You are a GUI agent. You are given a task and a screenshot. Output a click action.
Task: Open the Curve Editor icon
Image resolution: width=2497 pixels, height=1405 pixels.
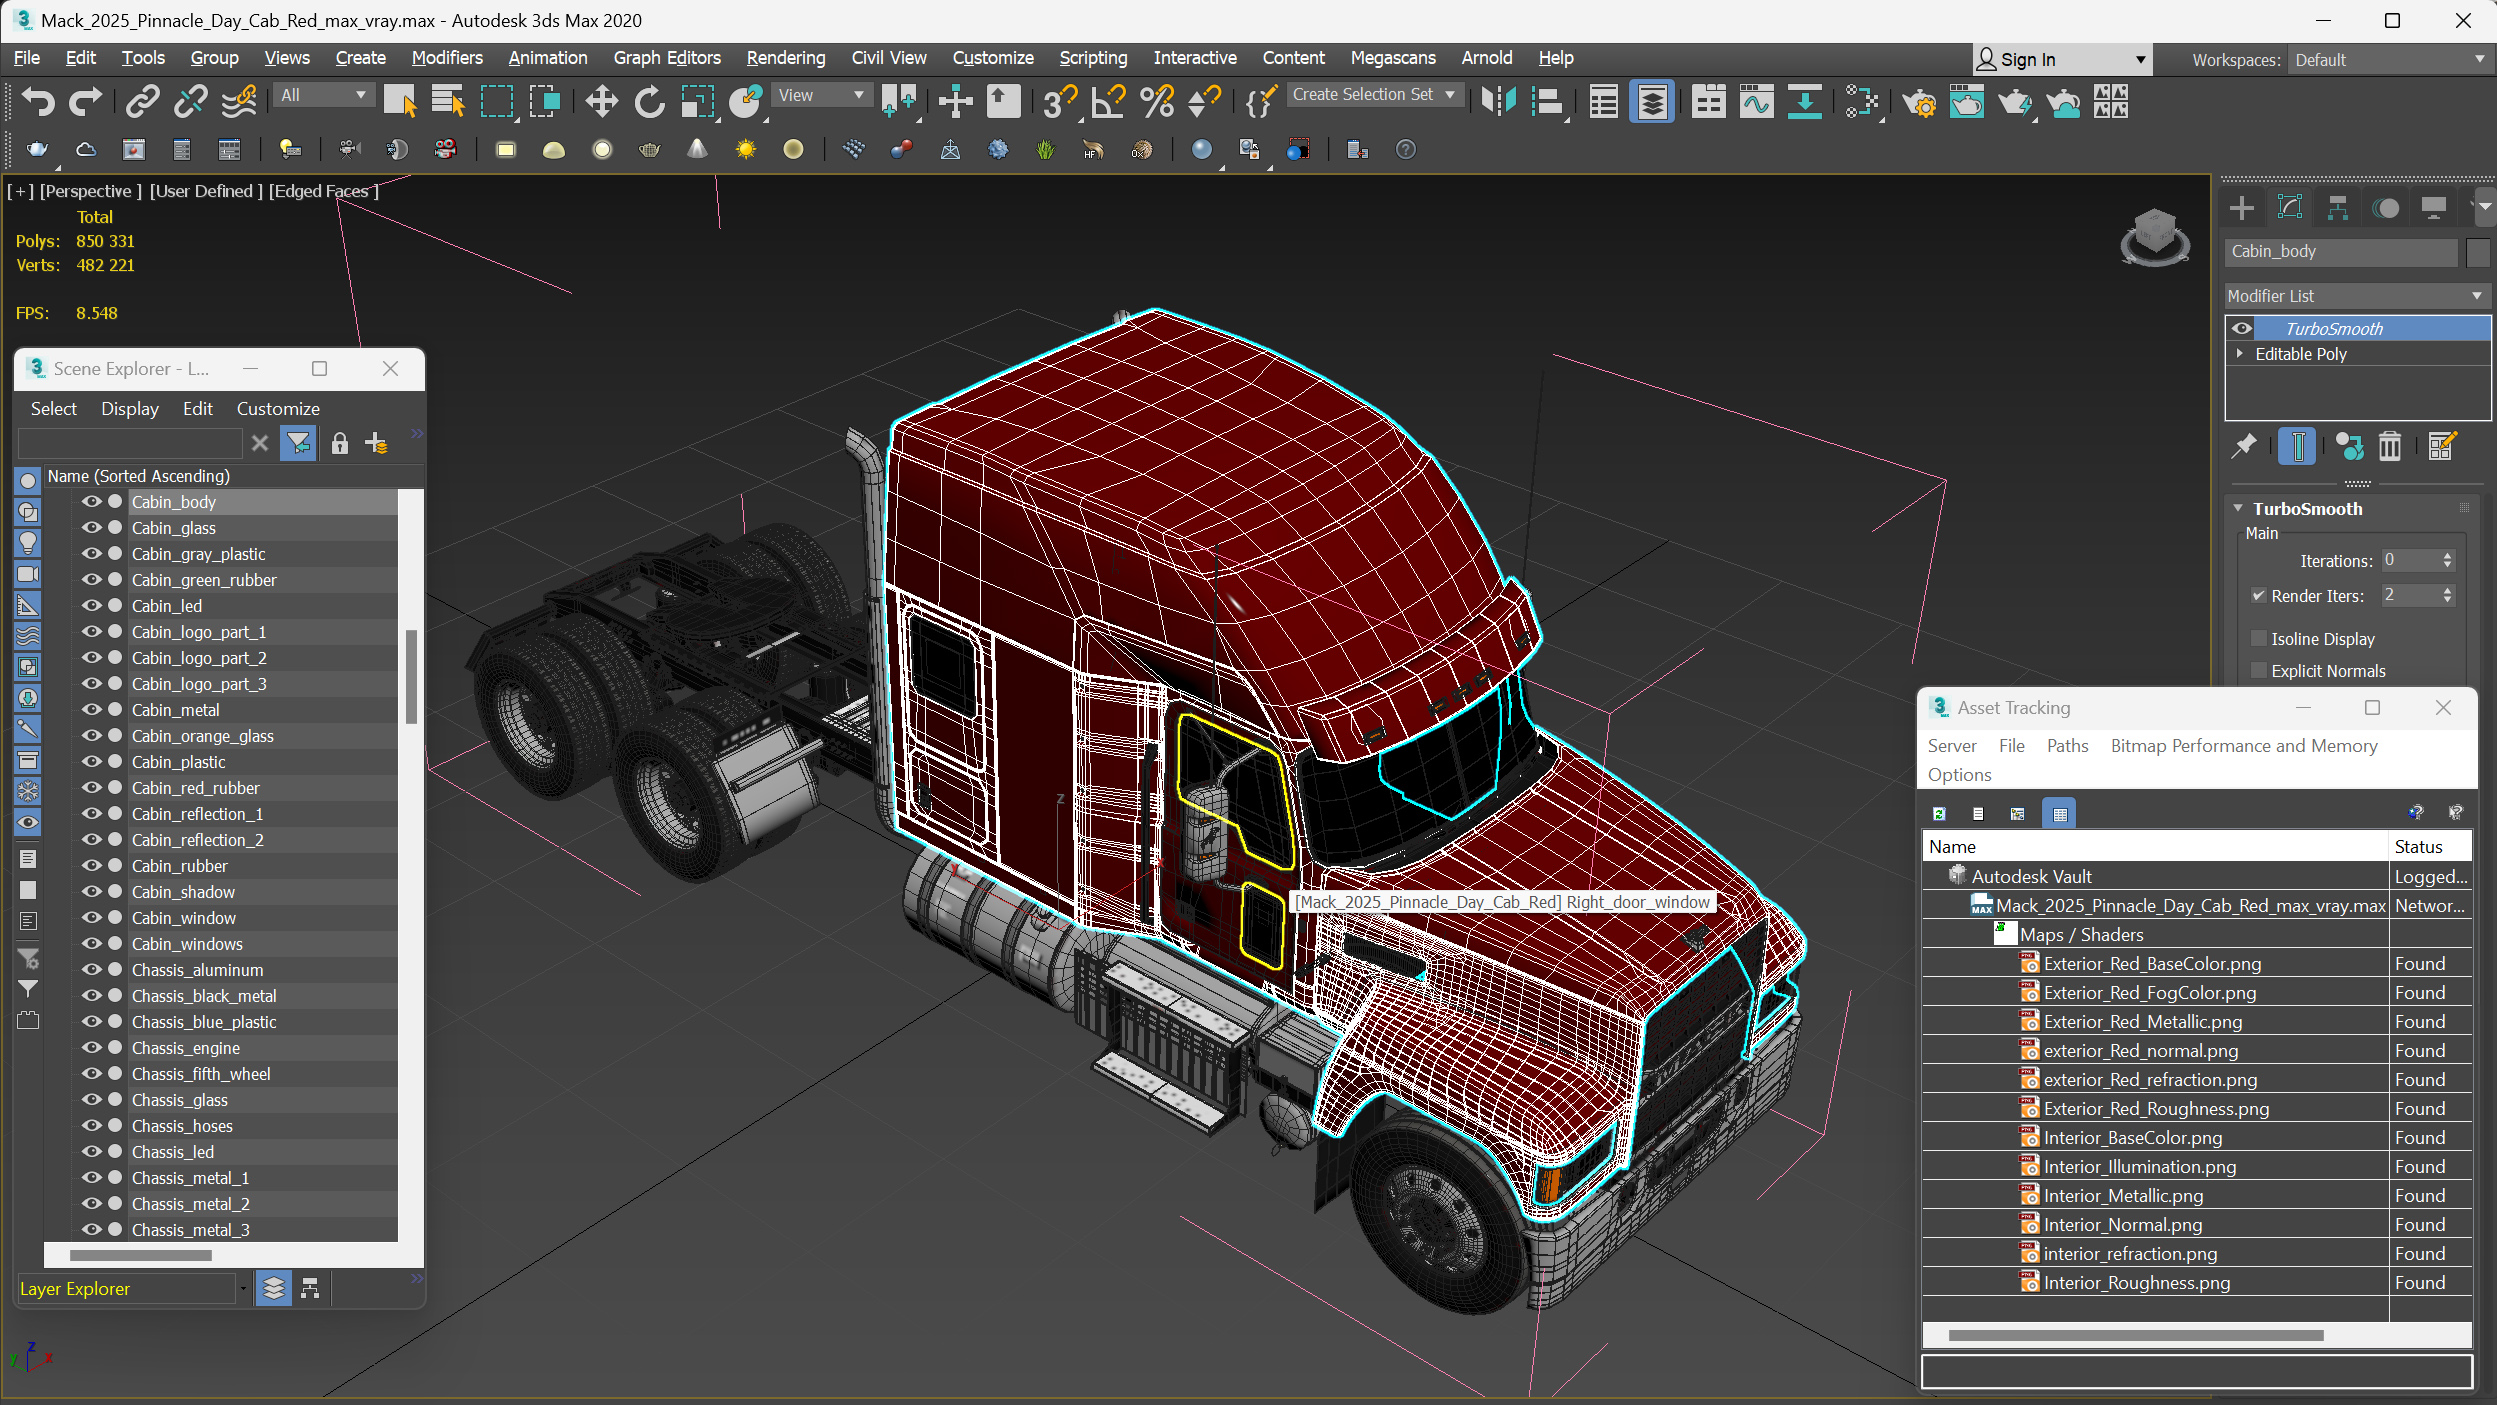coord(1756,101)
